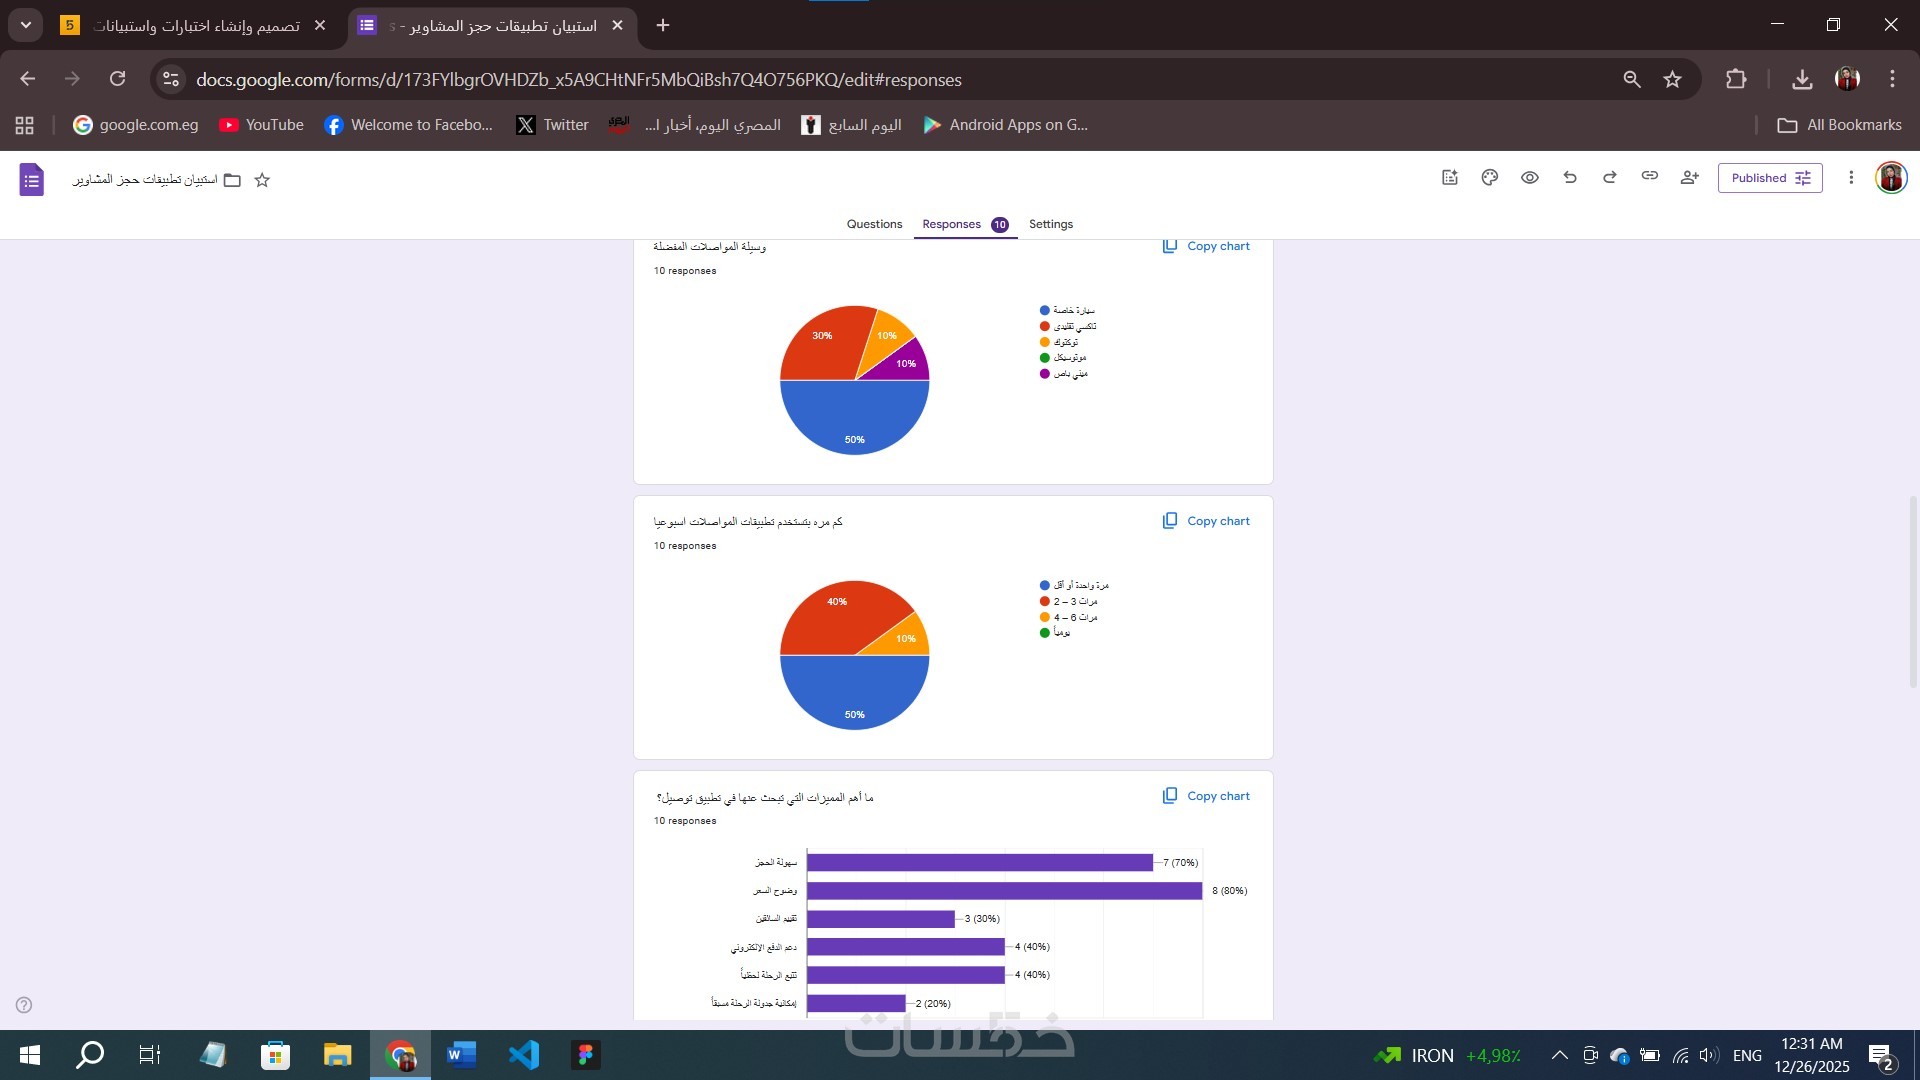Image resolution: width=1920 pixels, height=1080 pixels.
Task: Copy responder link with link icon
Action: (1650, 176)
